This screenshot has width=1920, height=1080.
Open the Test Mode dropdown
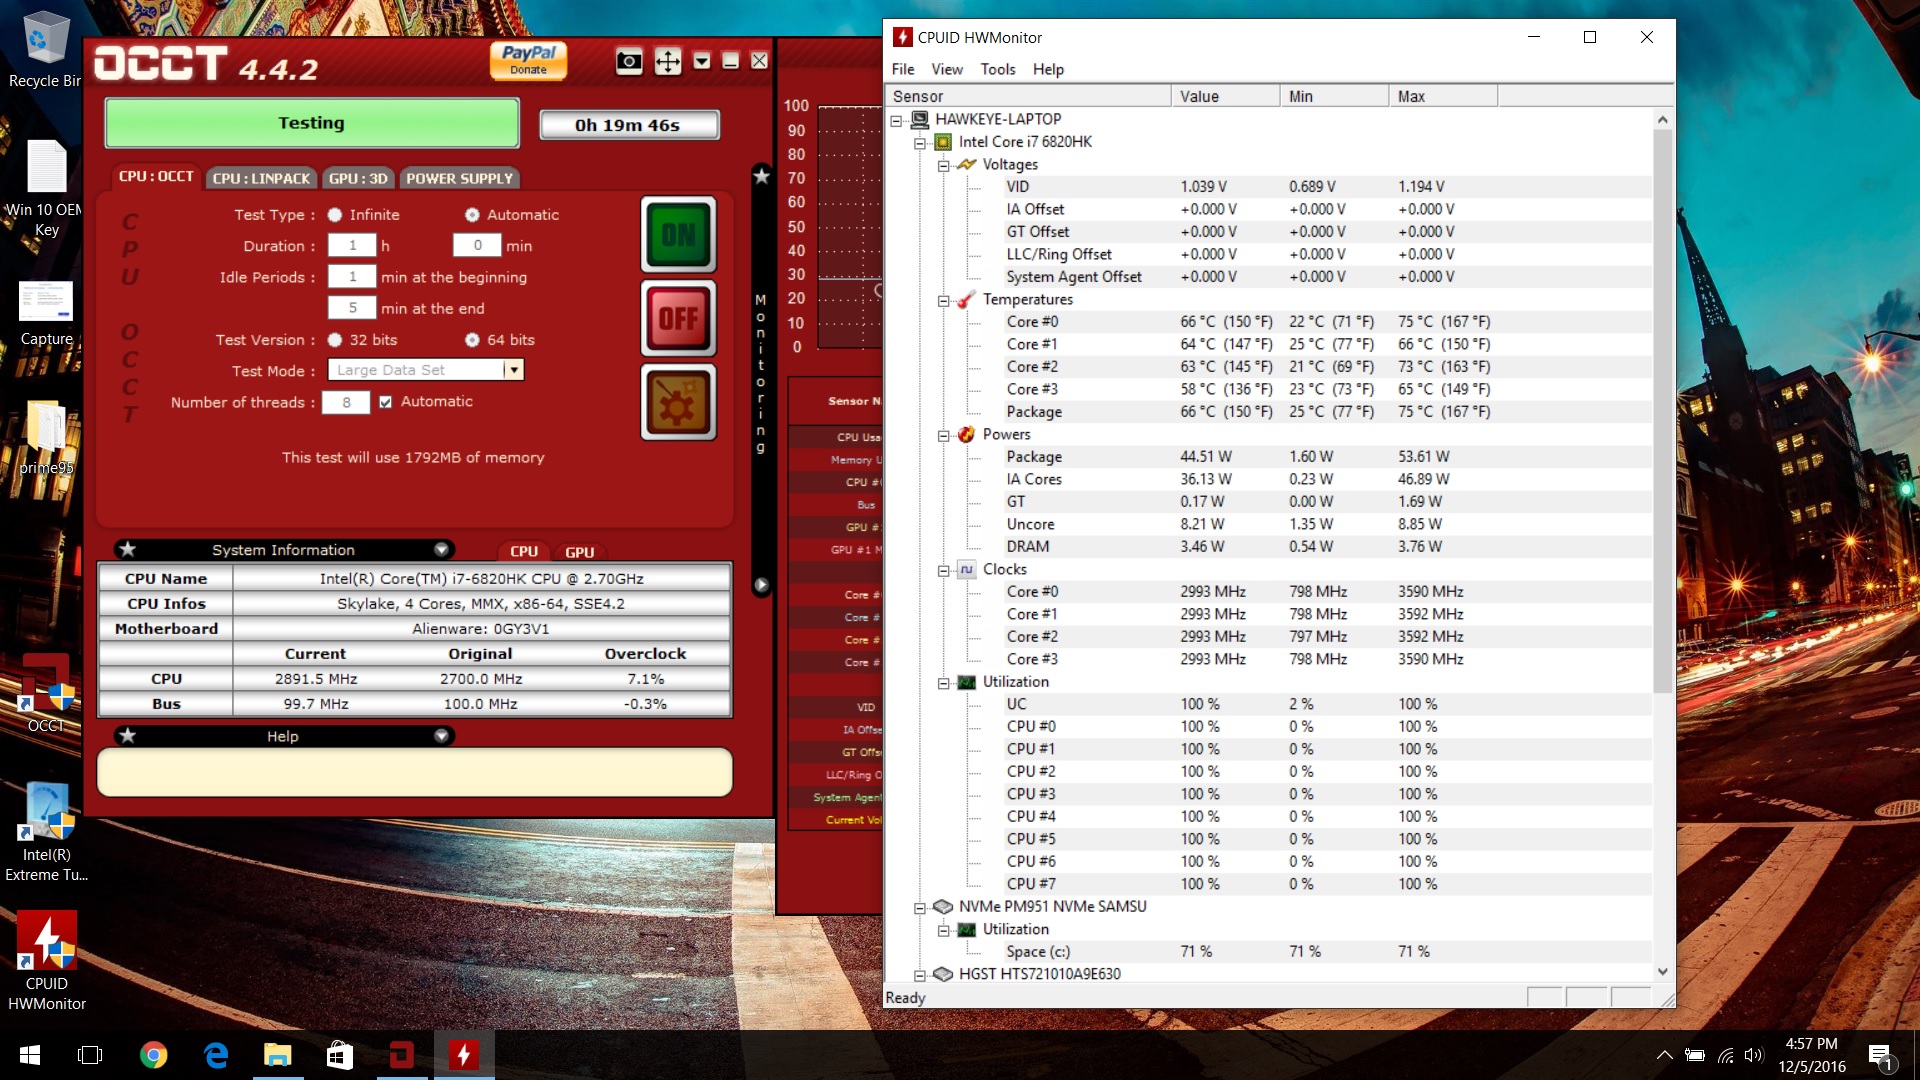tap(513, 370)
